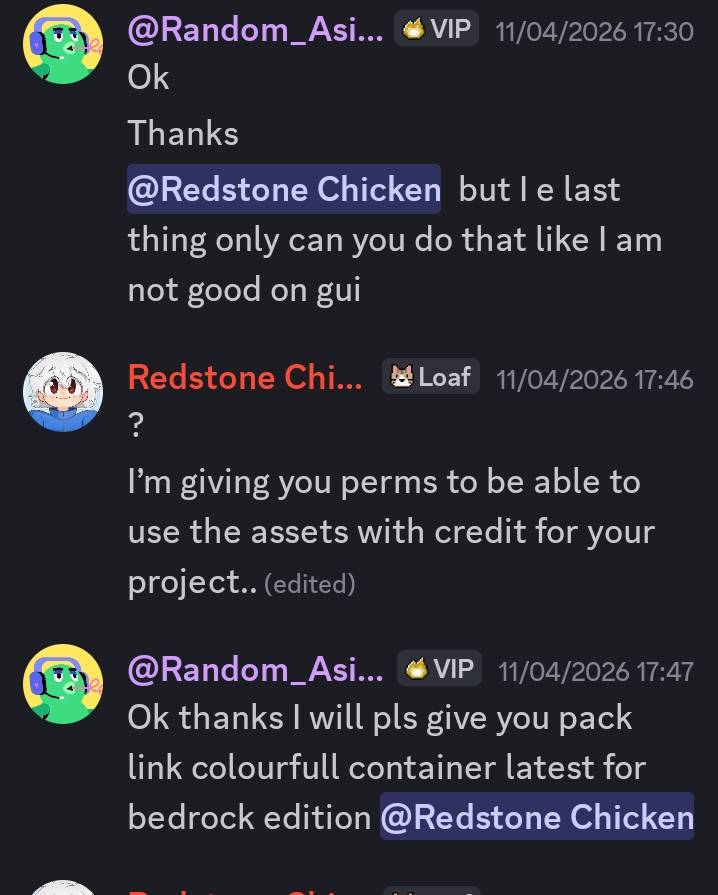Open the green avatar on the 17:30 message

point(63,44)
